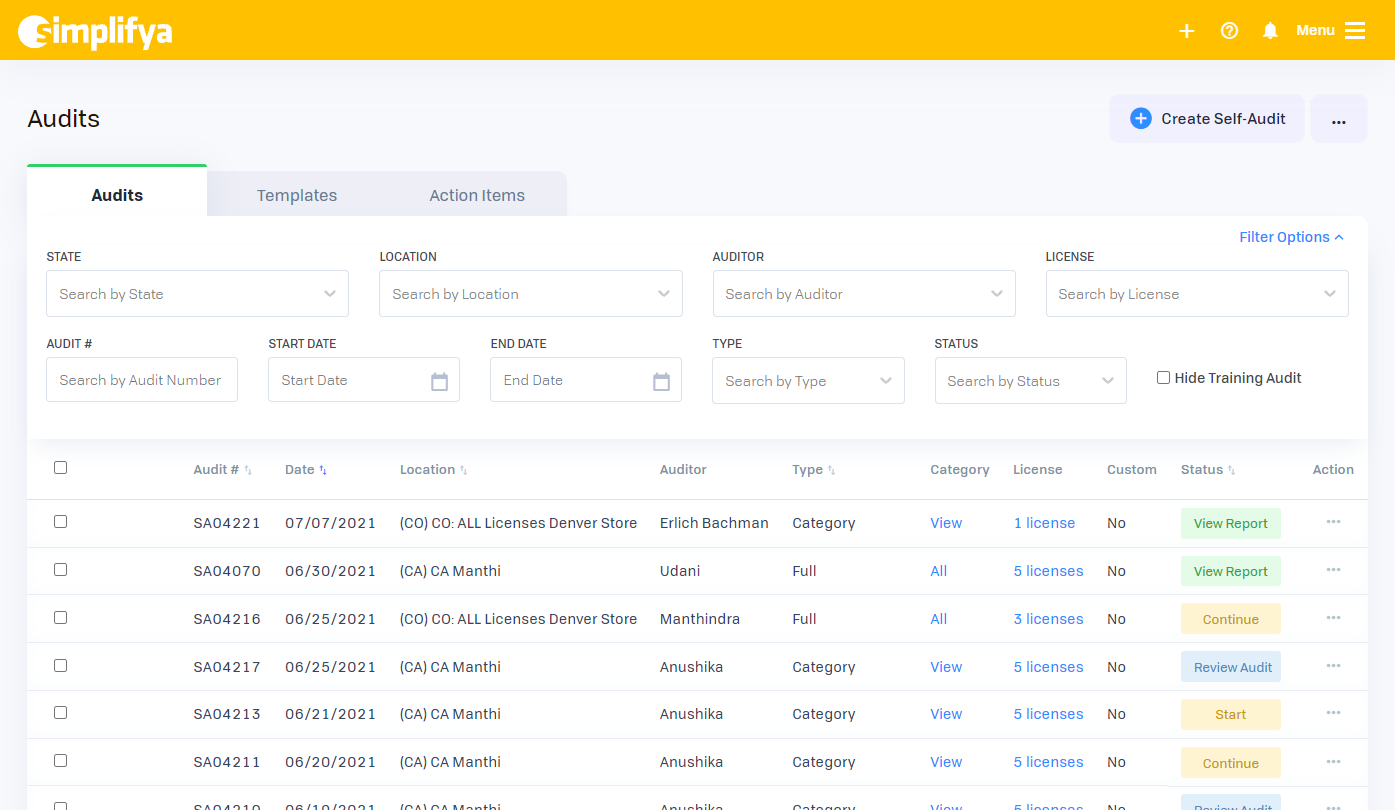Open the 3 licenses link for SA04216
Screen dimensions: 1395x810
(1048, 619)
